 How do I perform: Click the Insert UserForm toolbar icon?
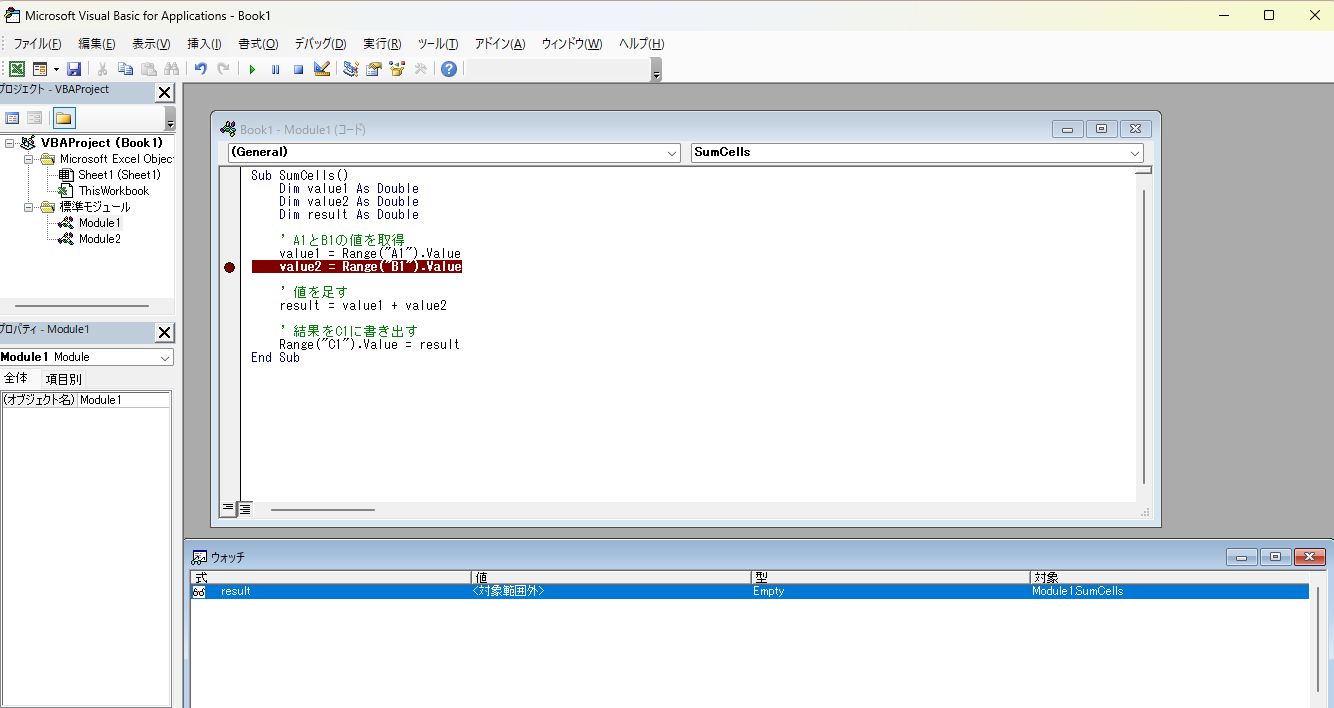pyautogui.click(x=40, y=69)
